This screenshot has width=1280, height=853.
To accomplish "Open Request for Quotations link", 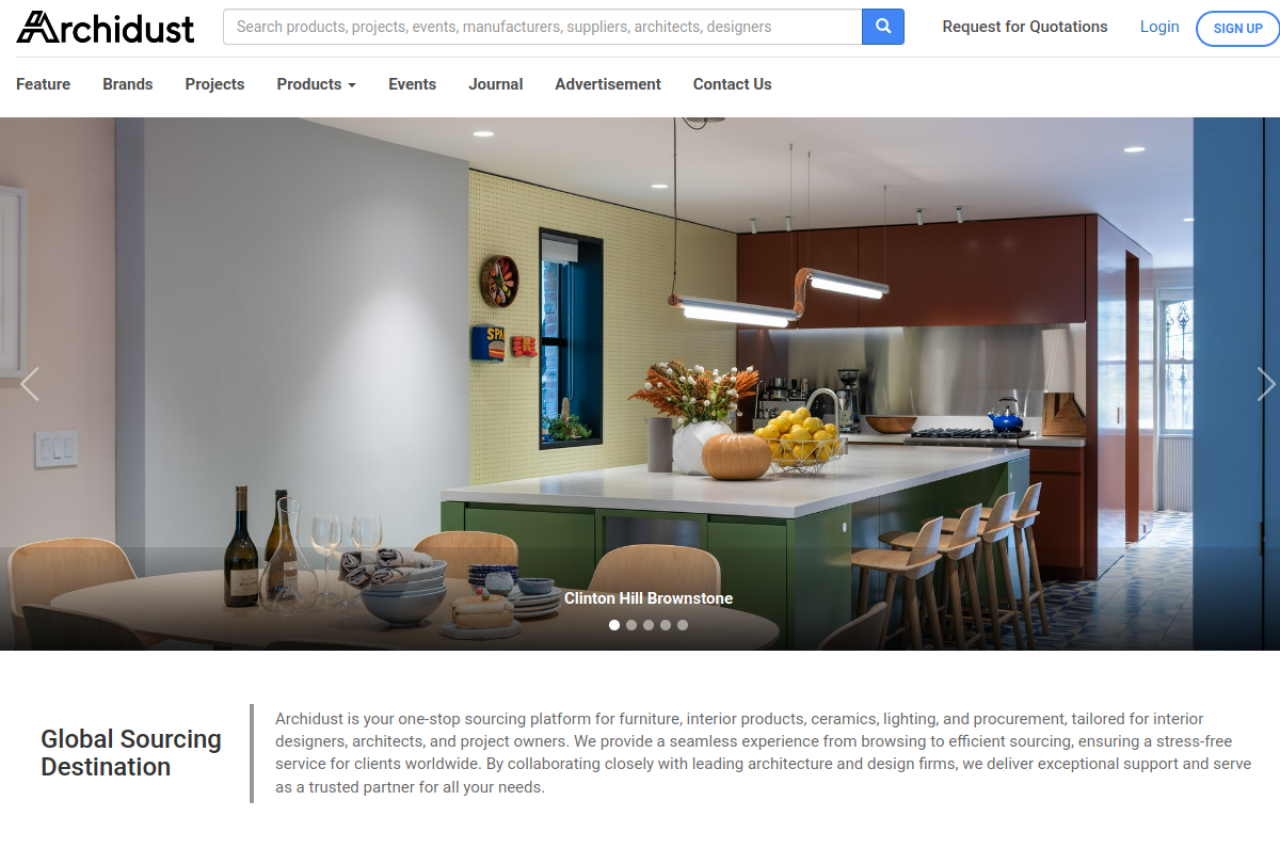I will pos(1025,27).
